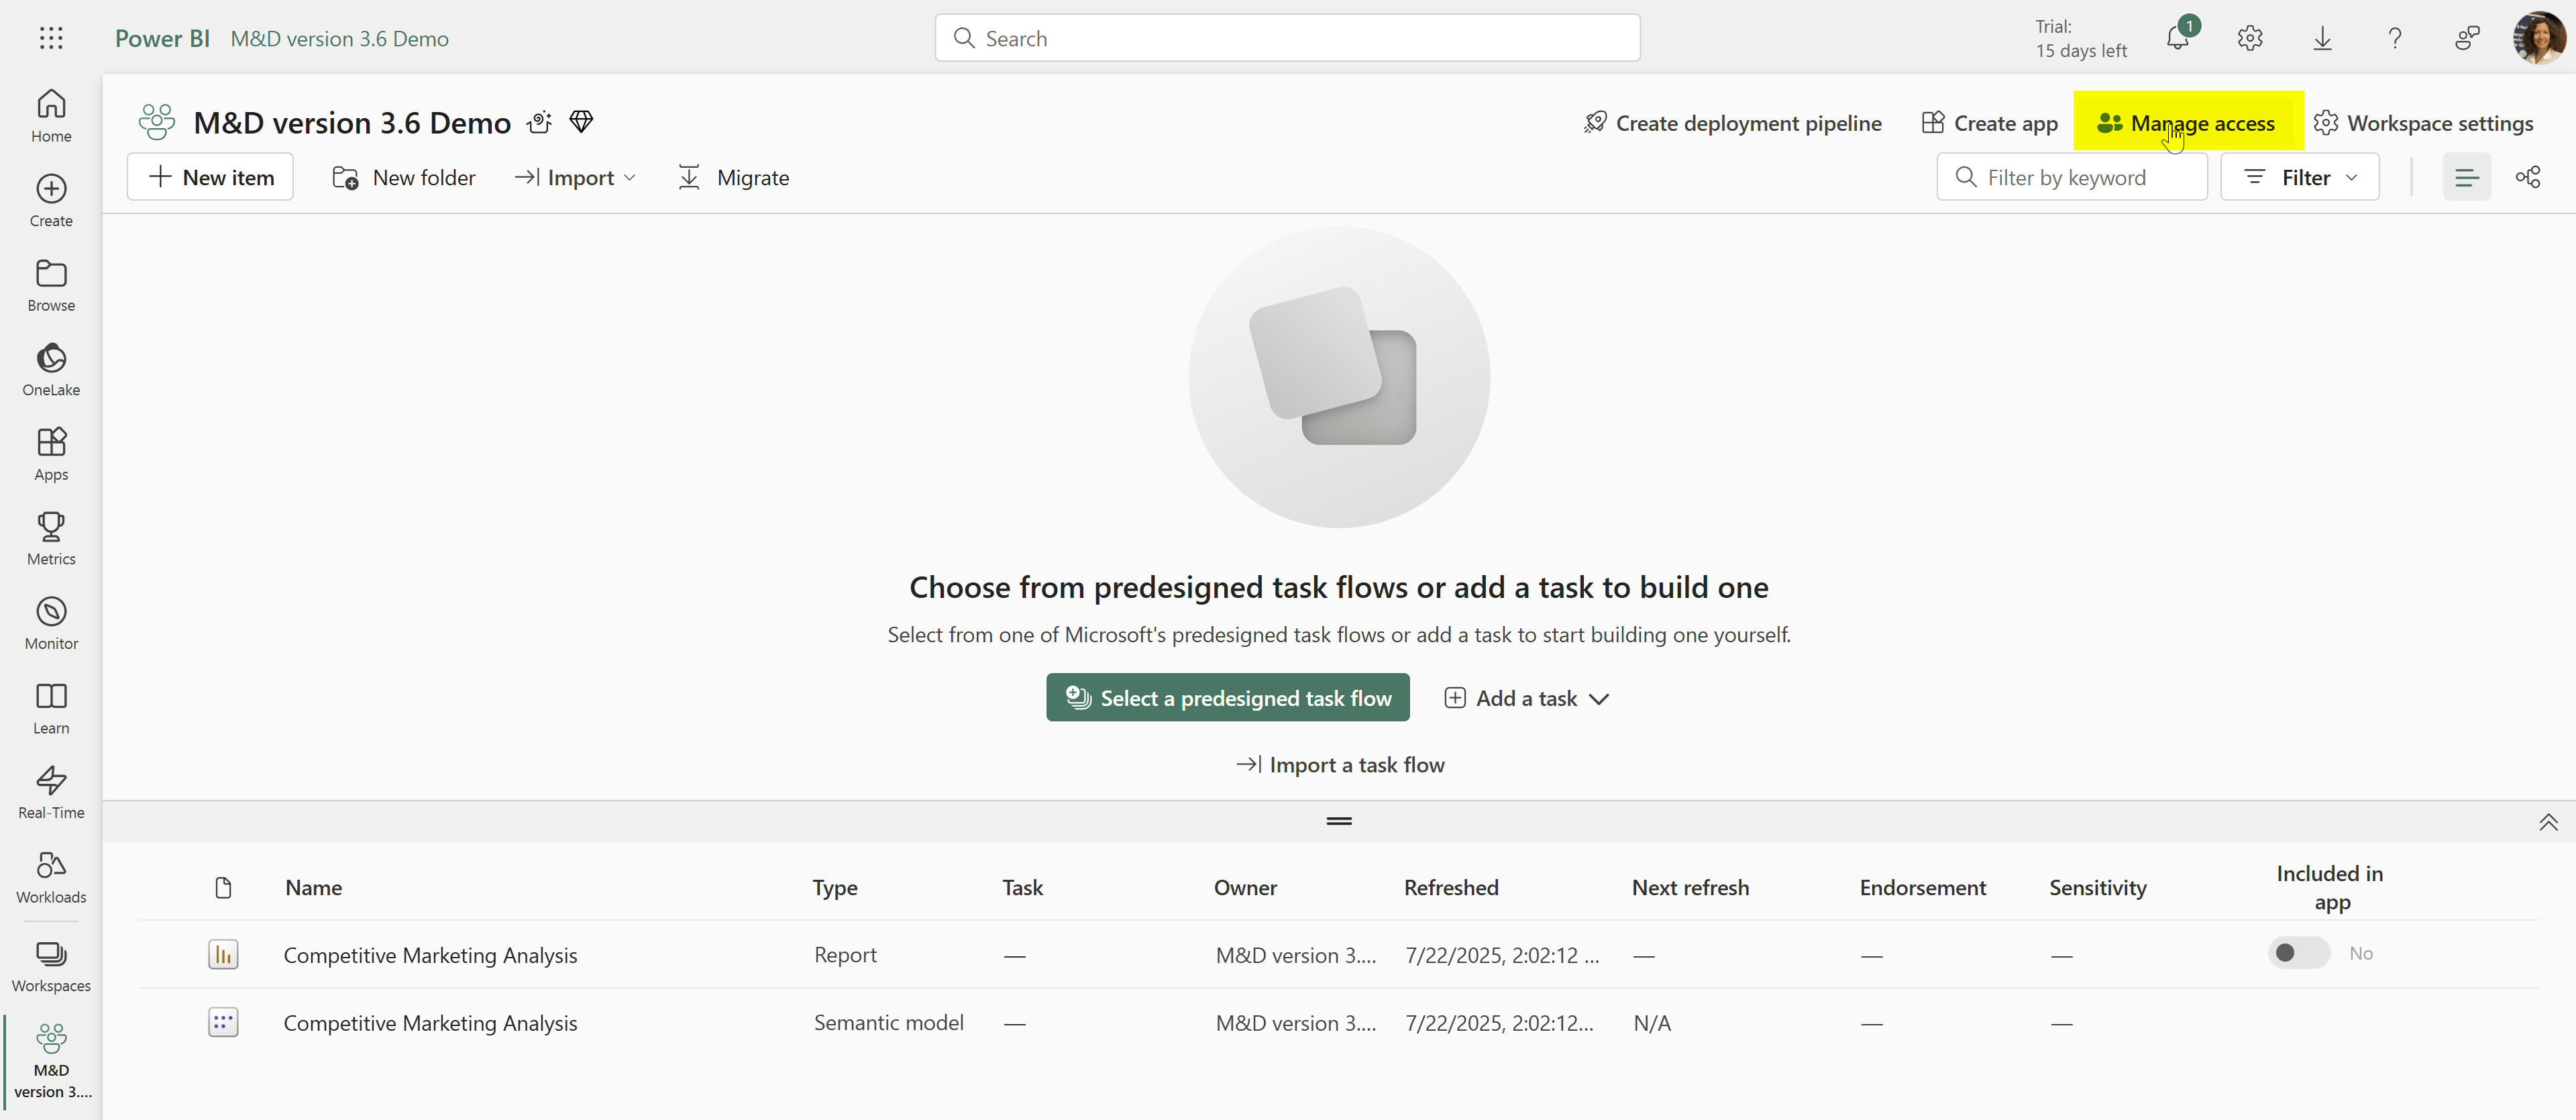Click Migrate button
Screen dimensions: 2576x1120
point(733,178)
